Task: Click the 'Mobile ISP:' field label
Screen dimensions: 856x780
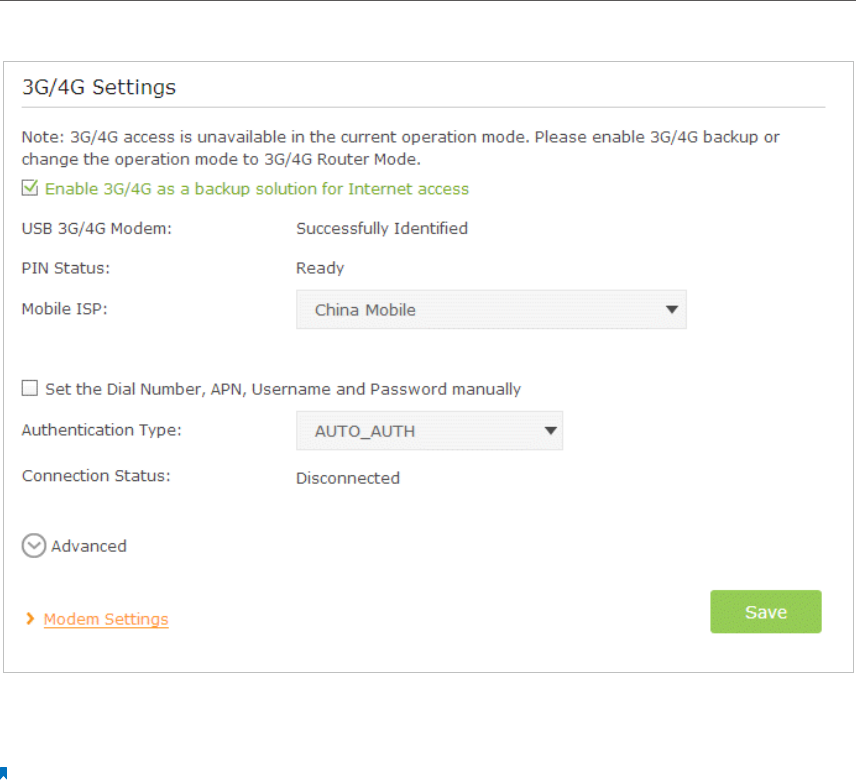Action: point(64,309)
